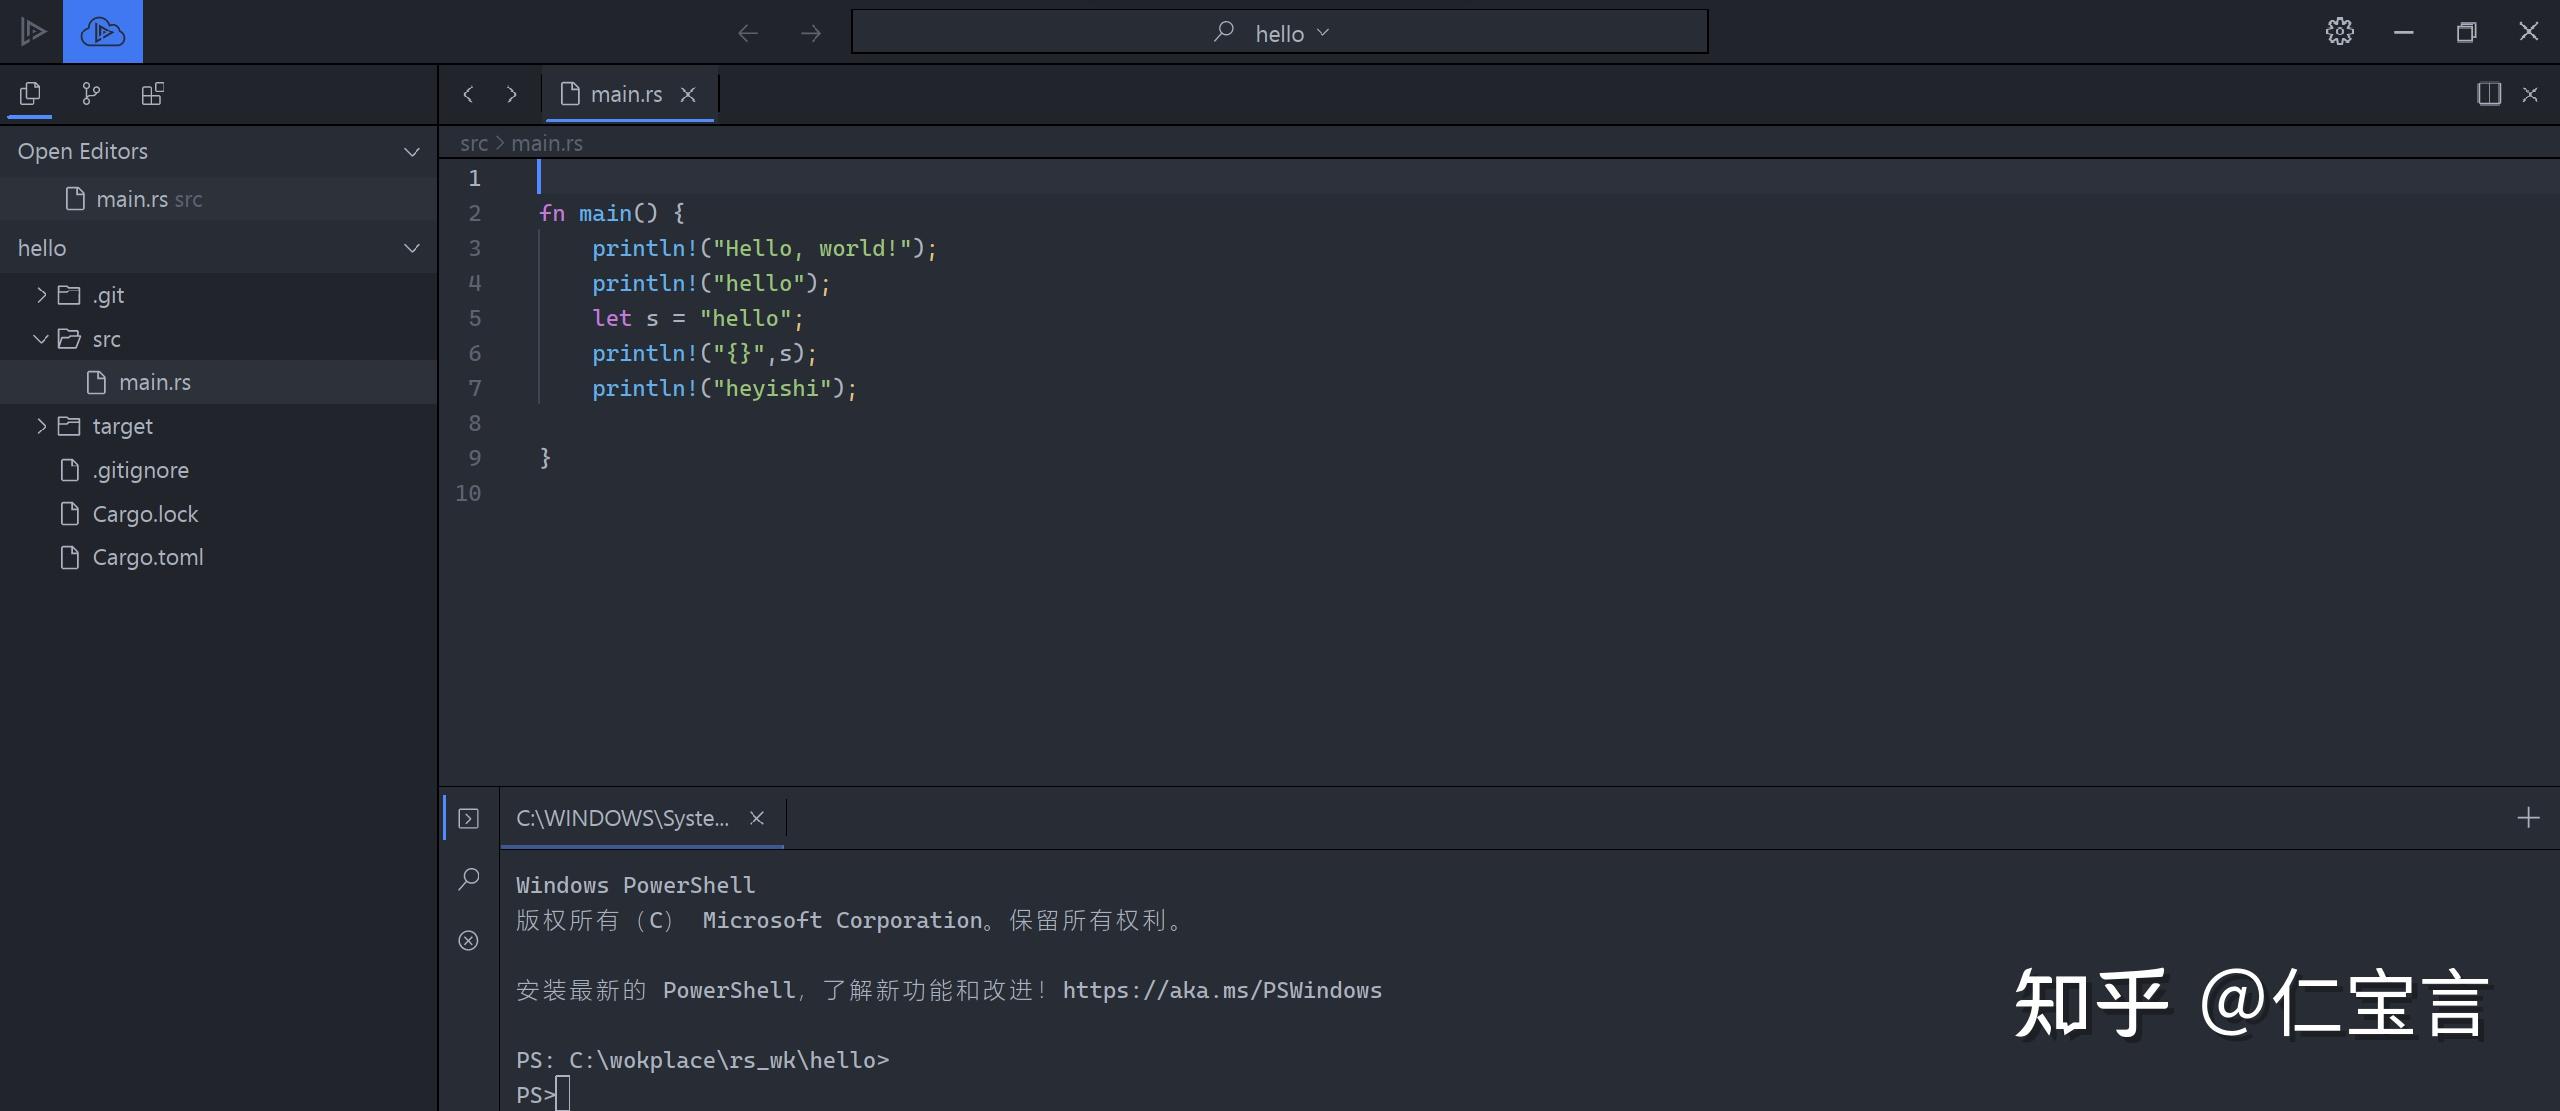Select the C:\WINDOWS\Syste... terminal tab
2560x1111 pixels.
(x=622, y=818)
